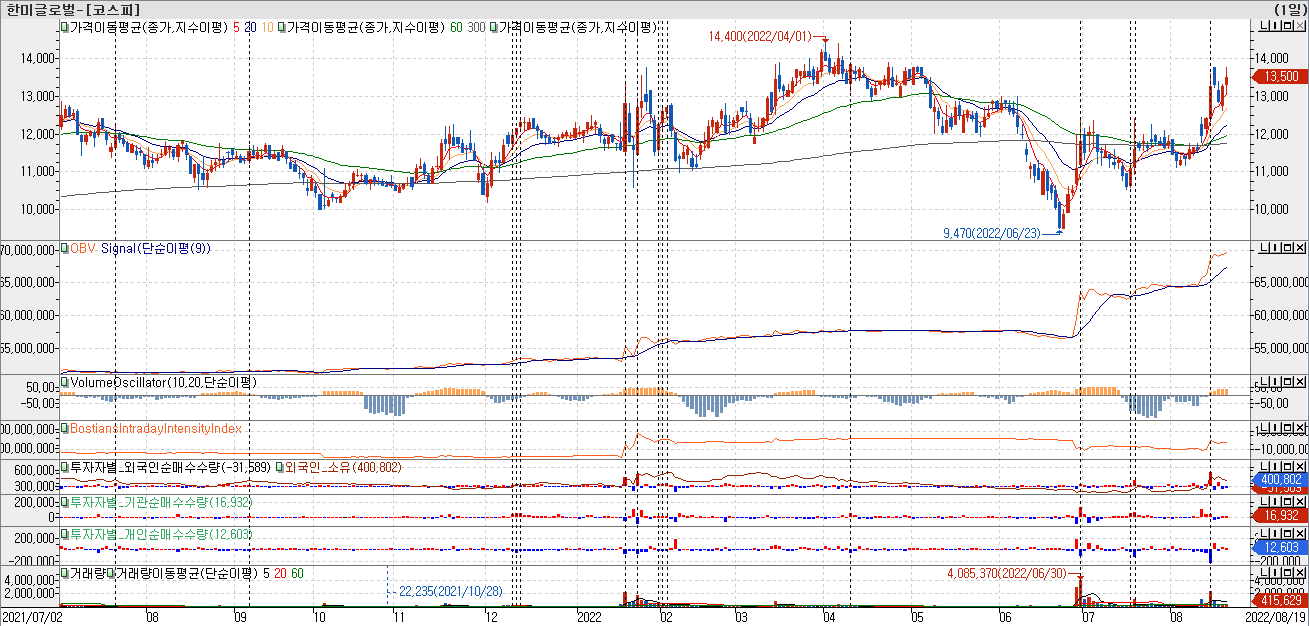Click L-shaped icon on BostiansIntradayIntensityIndex panel
Screen dimensions: 1309x626
(x=1264, y=428)
